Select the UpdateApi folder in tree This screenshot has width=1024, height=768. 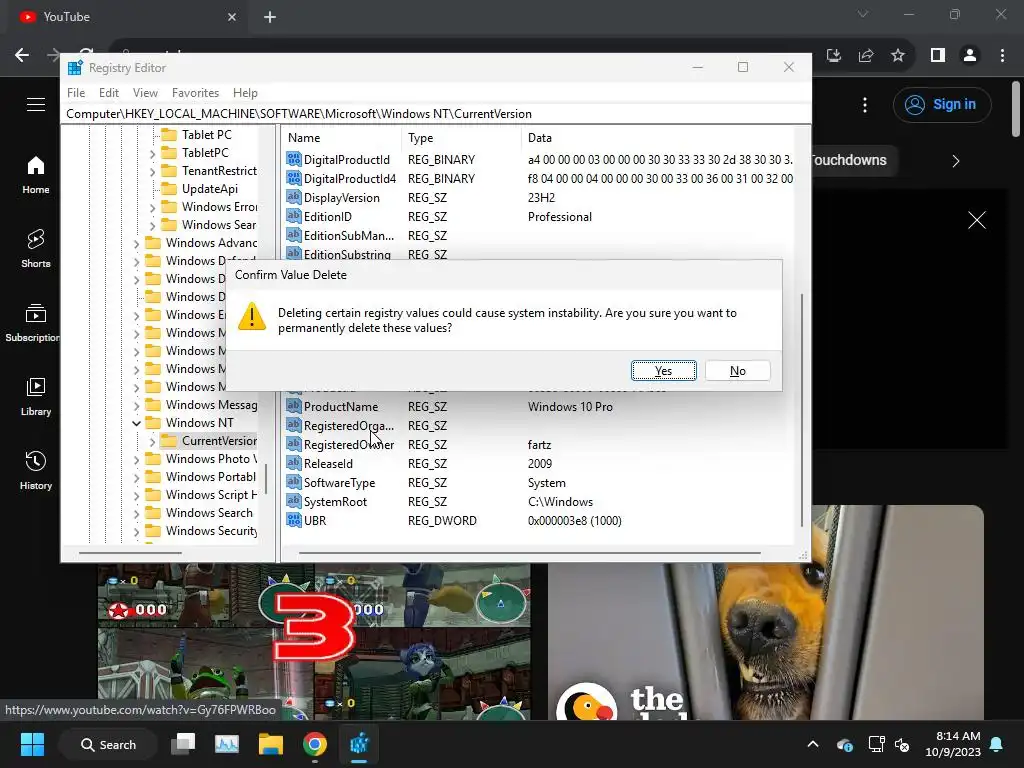pos(200,189)
